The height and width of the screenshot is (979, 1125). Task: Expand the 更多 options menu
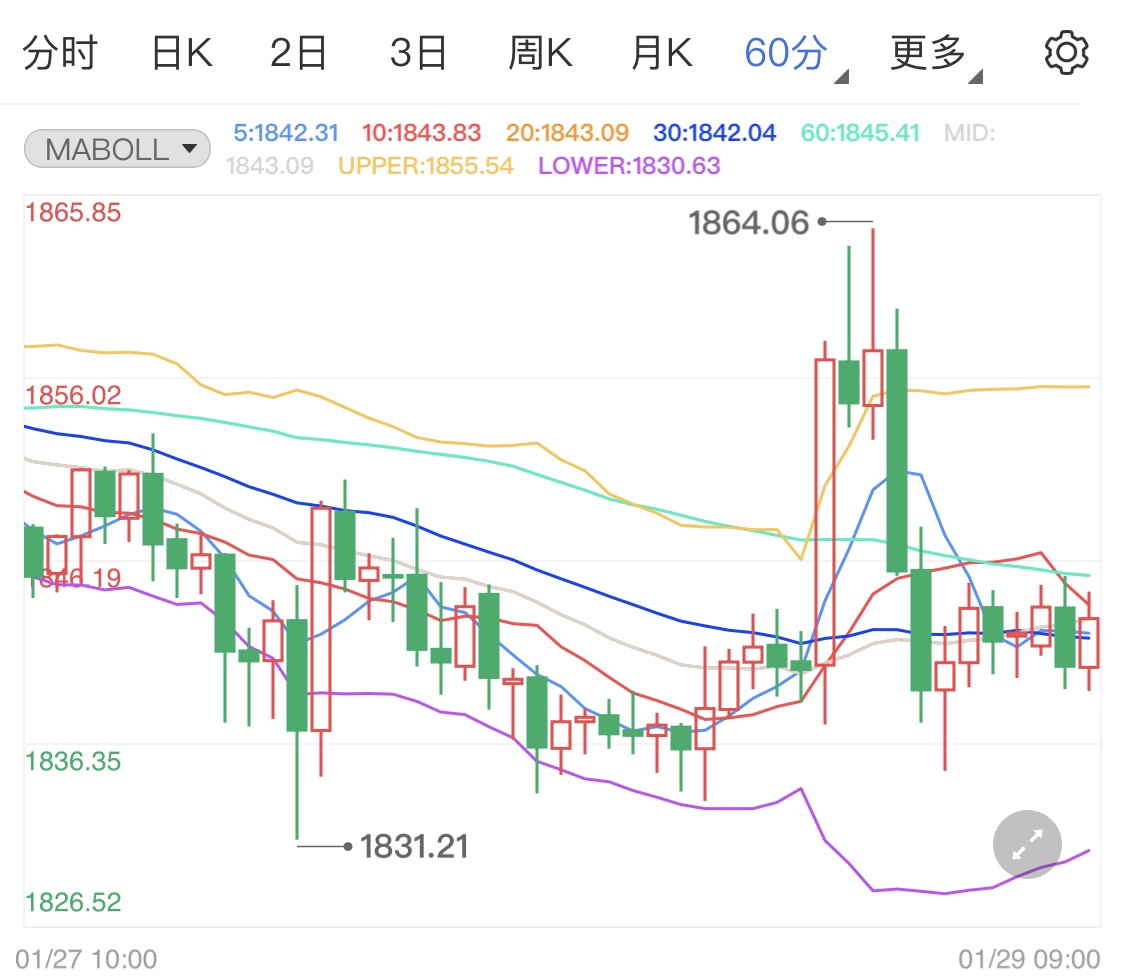[935, 54]
